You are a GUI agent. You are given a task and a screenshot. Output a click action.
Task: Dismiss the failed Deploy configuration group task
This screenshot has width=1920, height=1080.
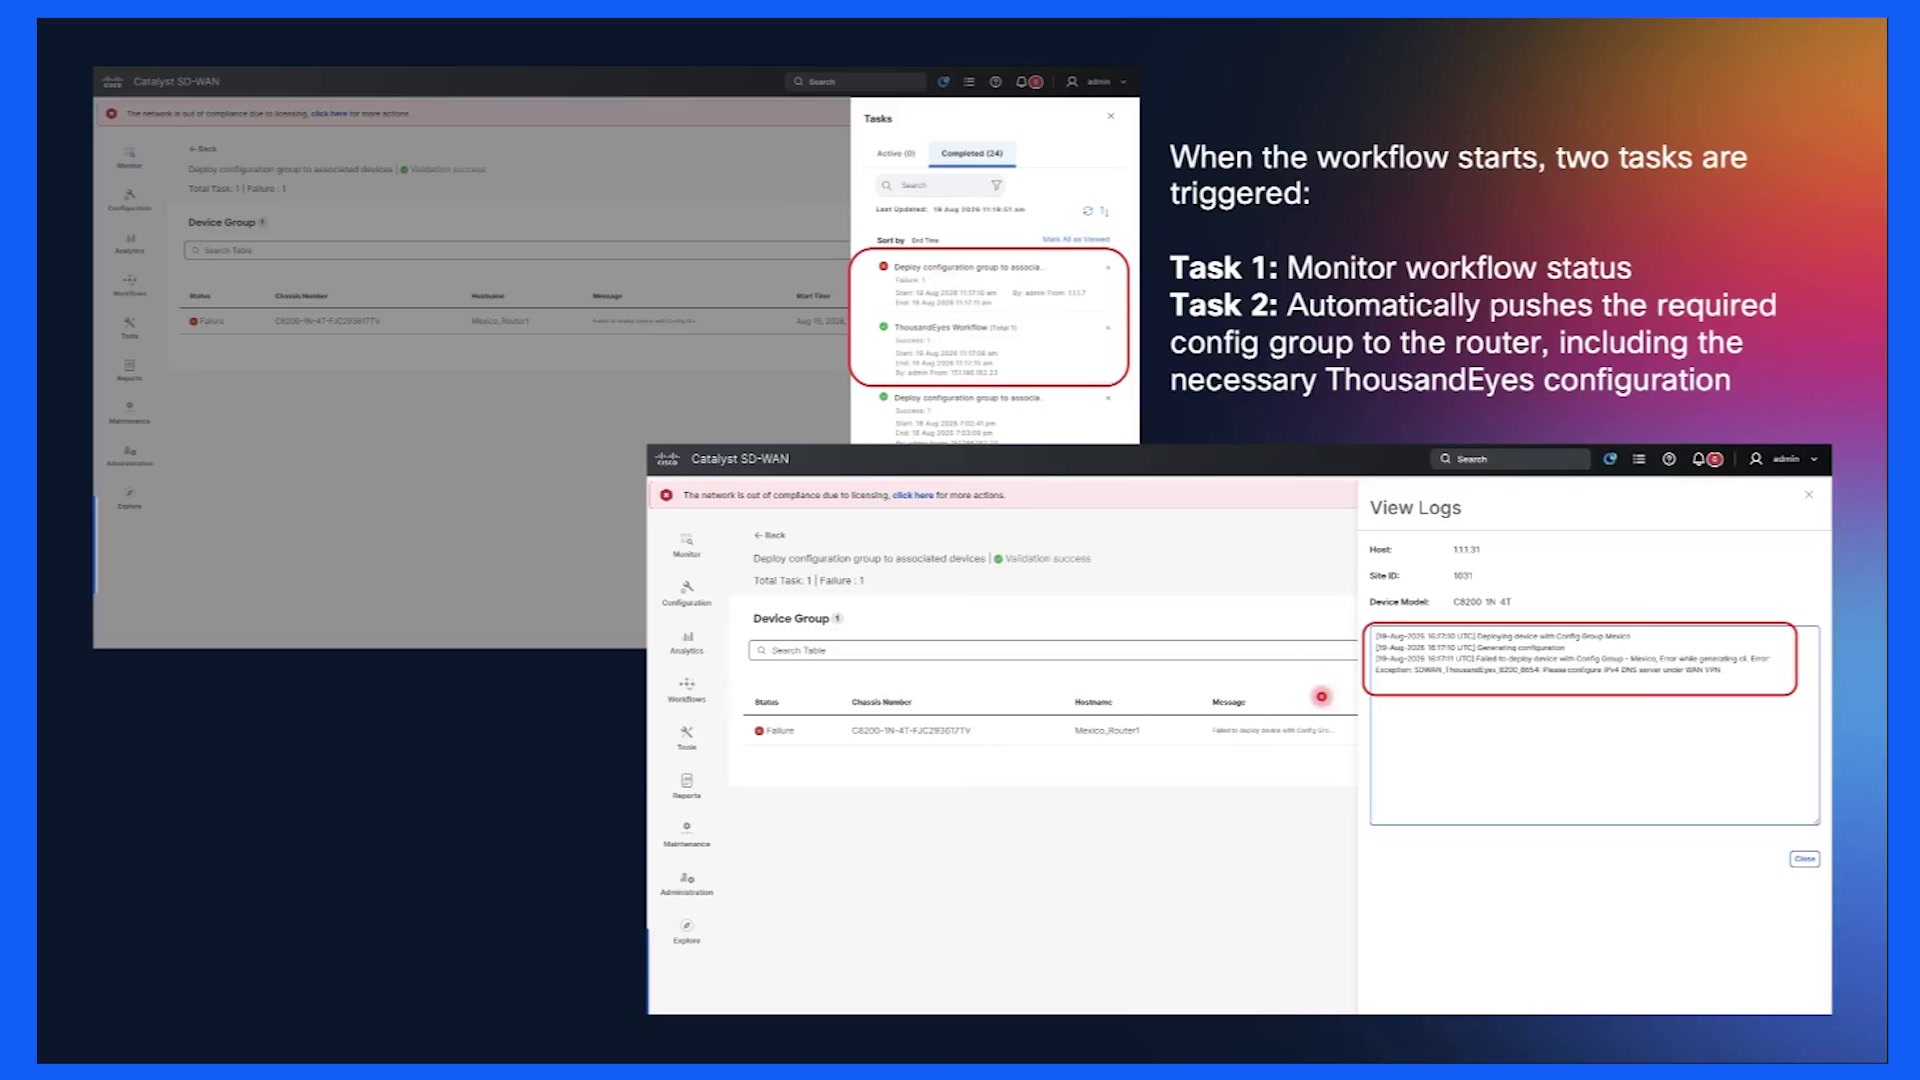point(1108,268)
